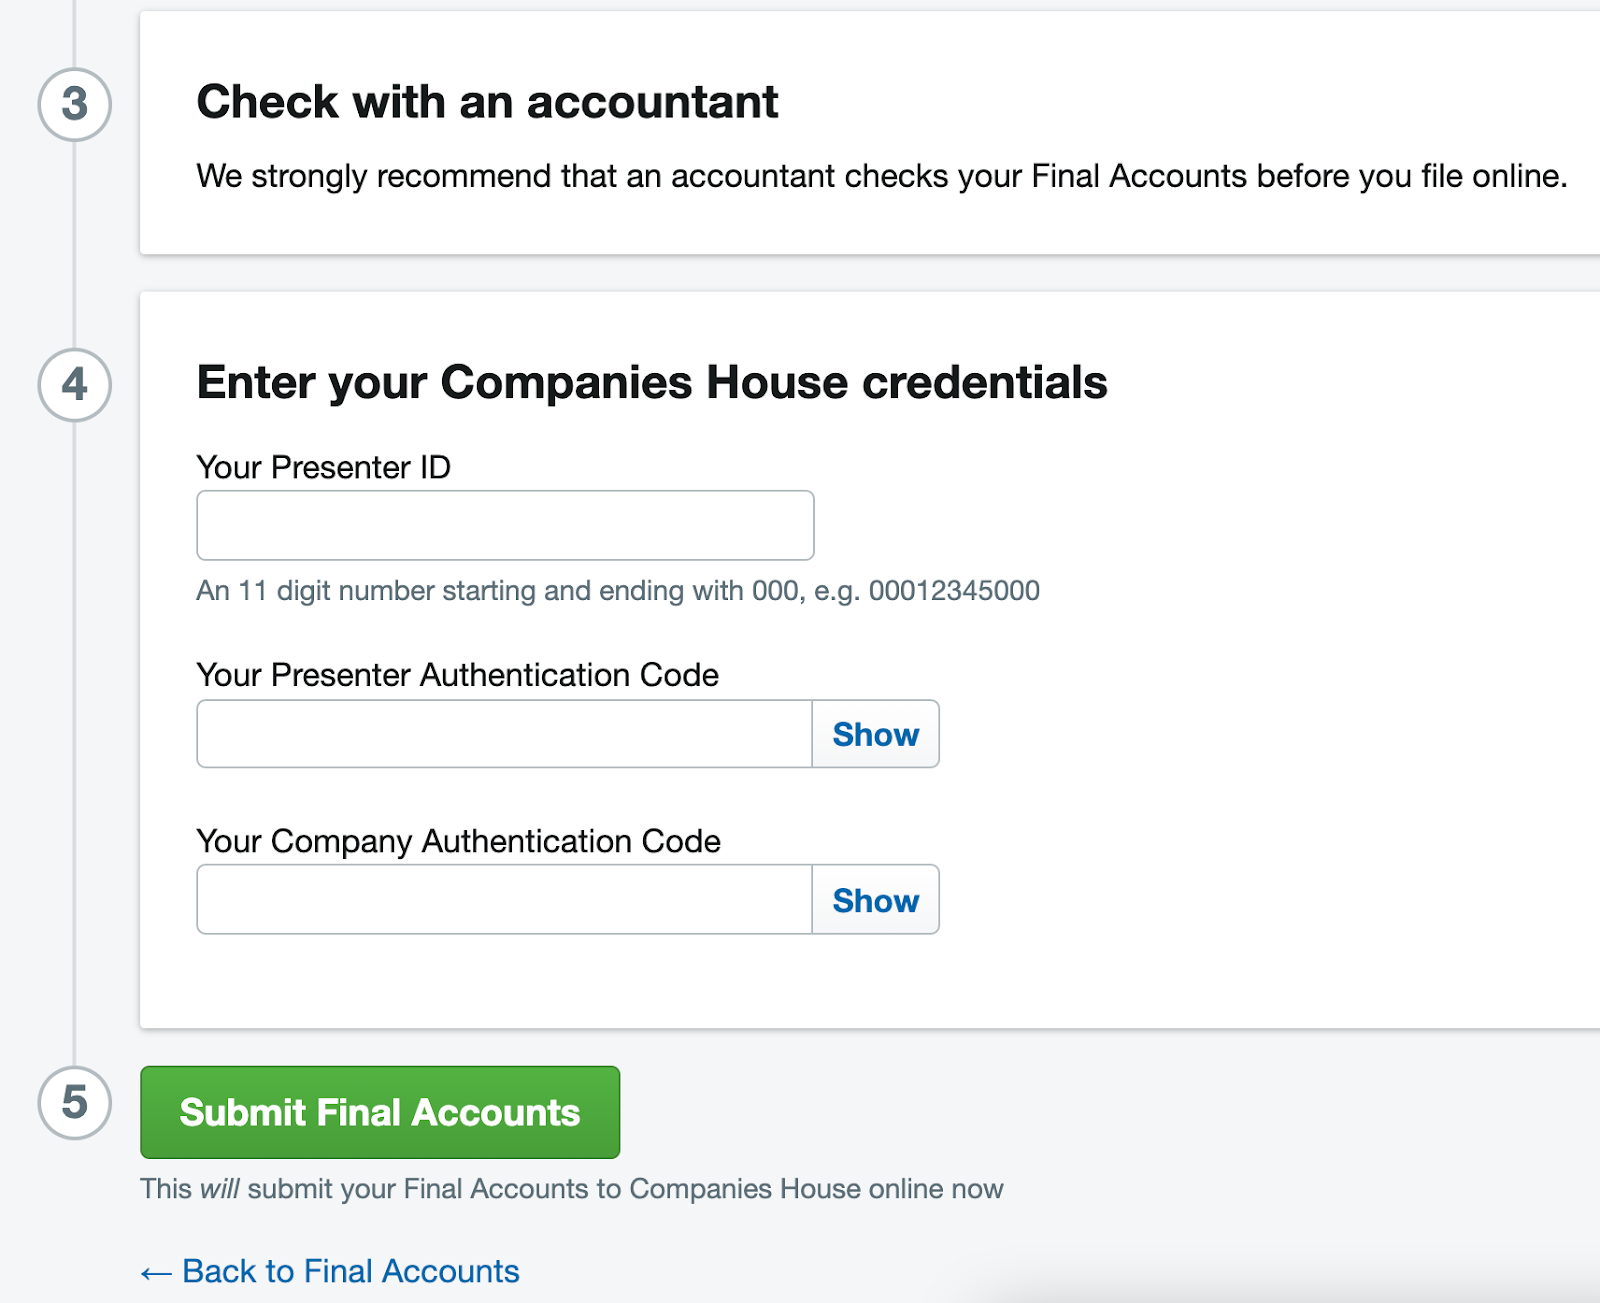This screenshot has height=1303, width=1600.
Task: Focus the Company Authentication Code field
Action: coord(504,899)
